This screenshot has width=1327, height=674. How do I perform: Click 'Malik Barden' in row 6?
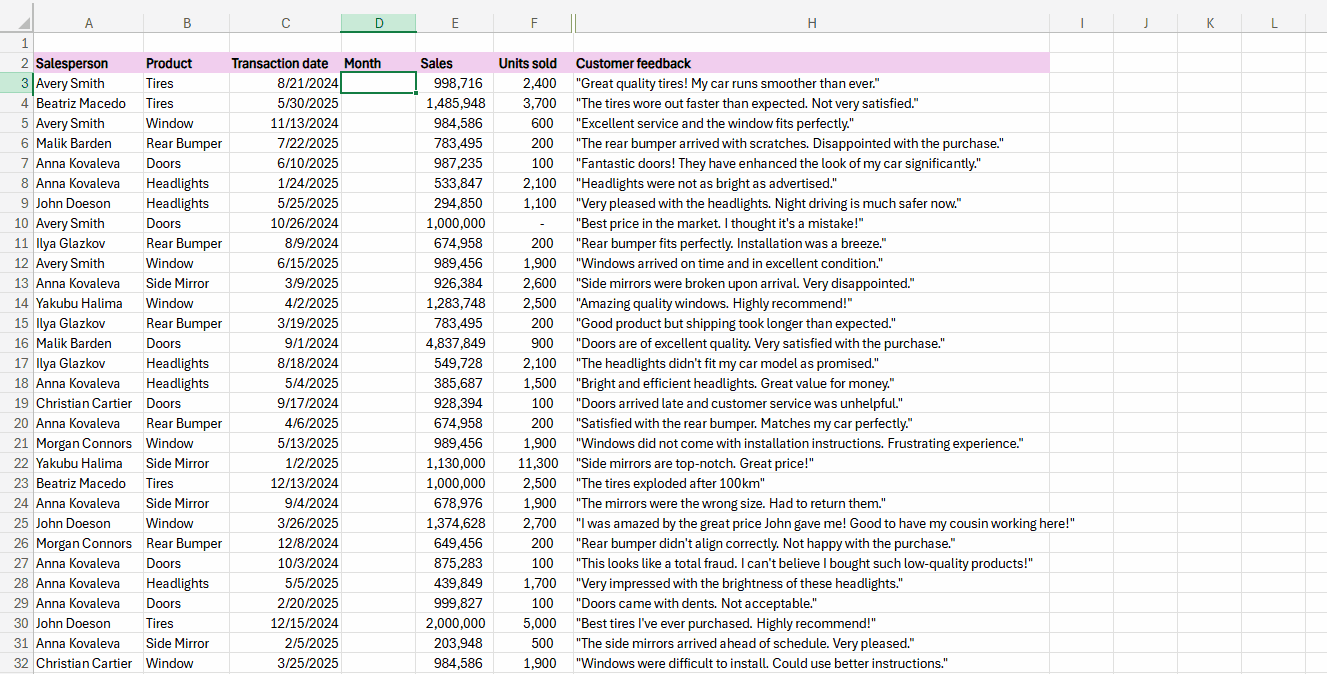(x=89, y=143)
